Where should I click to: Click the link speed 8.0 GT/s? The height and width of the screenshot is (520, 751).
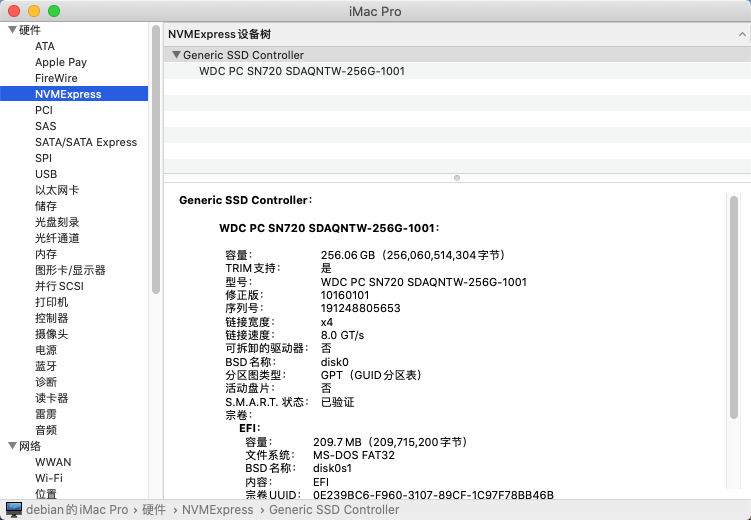point(342,335)
